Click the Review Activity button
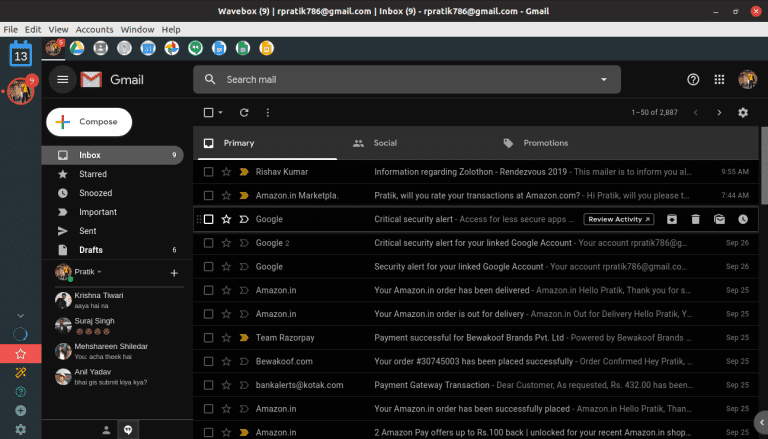 click(619, 220)
